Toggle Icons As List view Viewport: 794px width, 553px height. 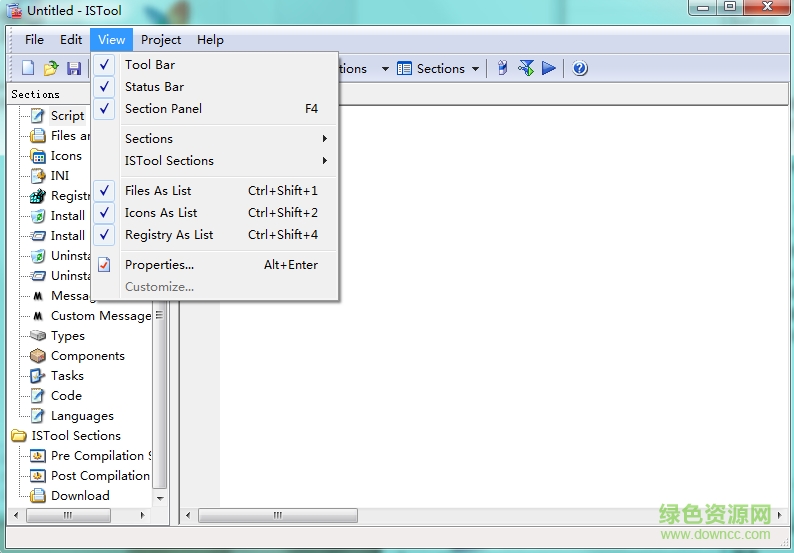click(x=216, y=213)
